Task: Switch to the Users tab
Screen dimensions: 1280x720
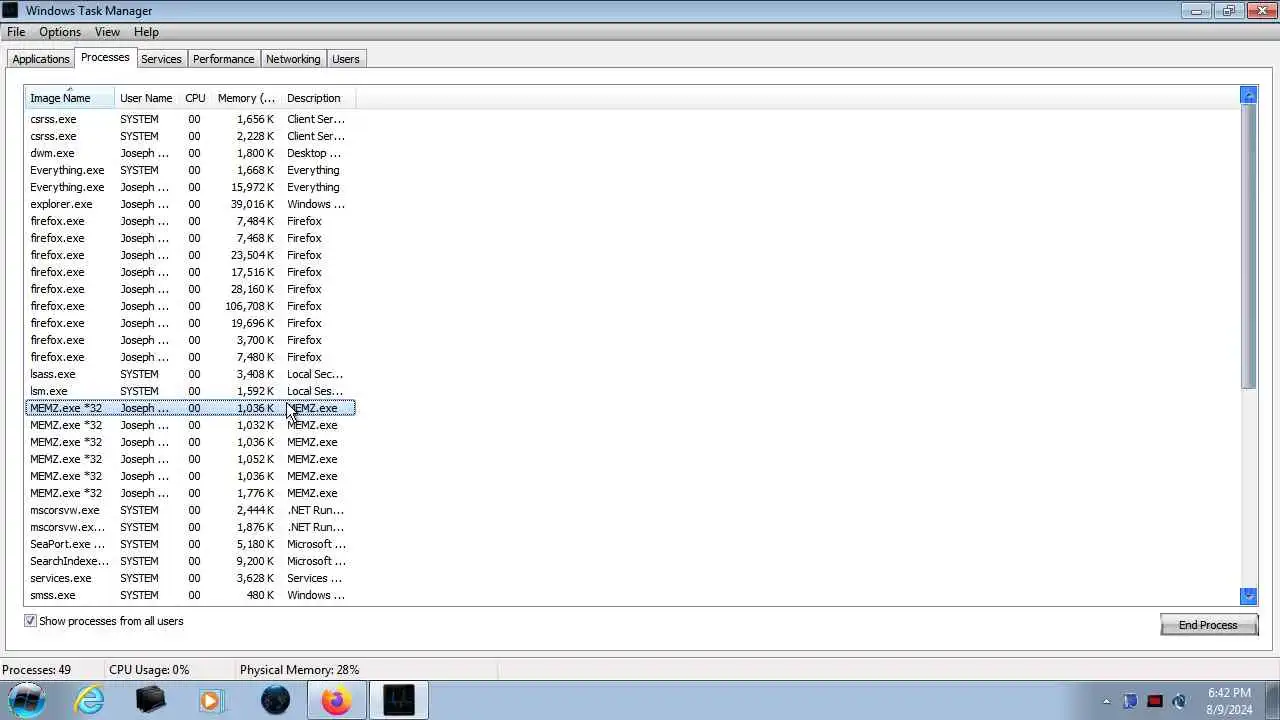Action: (x=345, y=59)
